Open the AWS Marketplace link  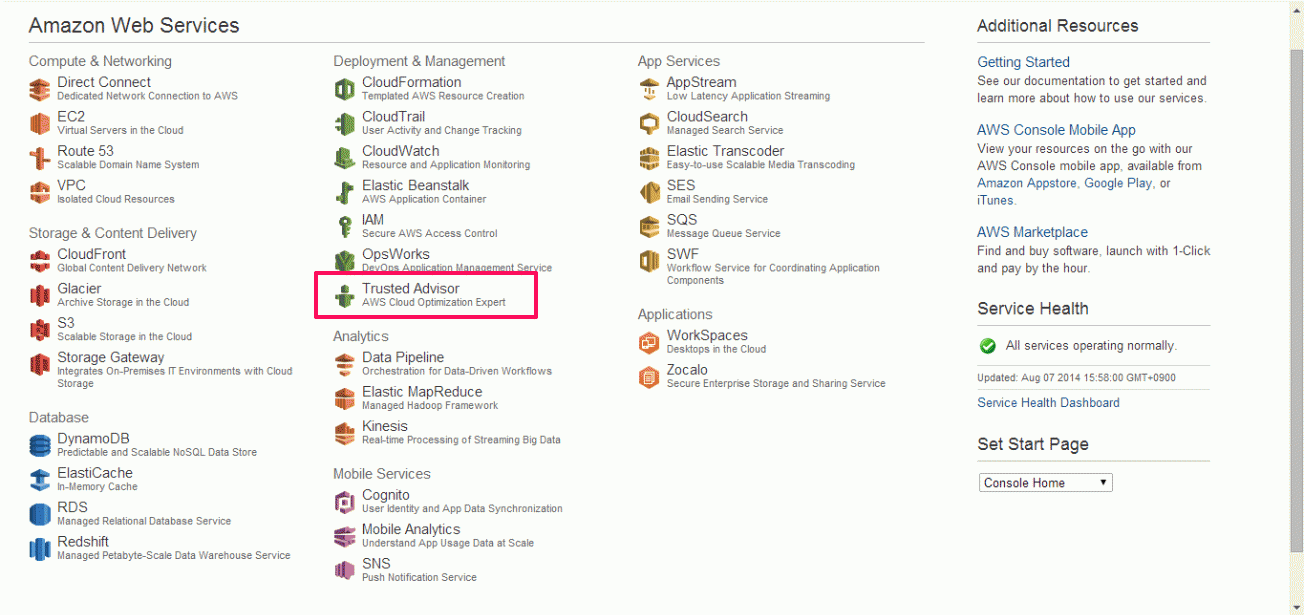point(1032,232)
